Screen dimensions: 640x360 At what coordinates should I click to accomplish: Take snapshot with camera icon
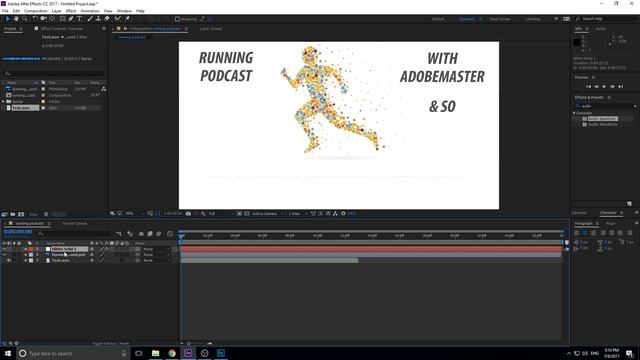point(188,213)
